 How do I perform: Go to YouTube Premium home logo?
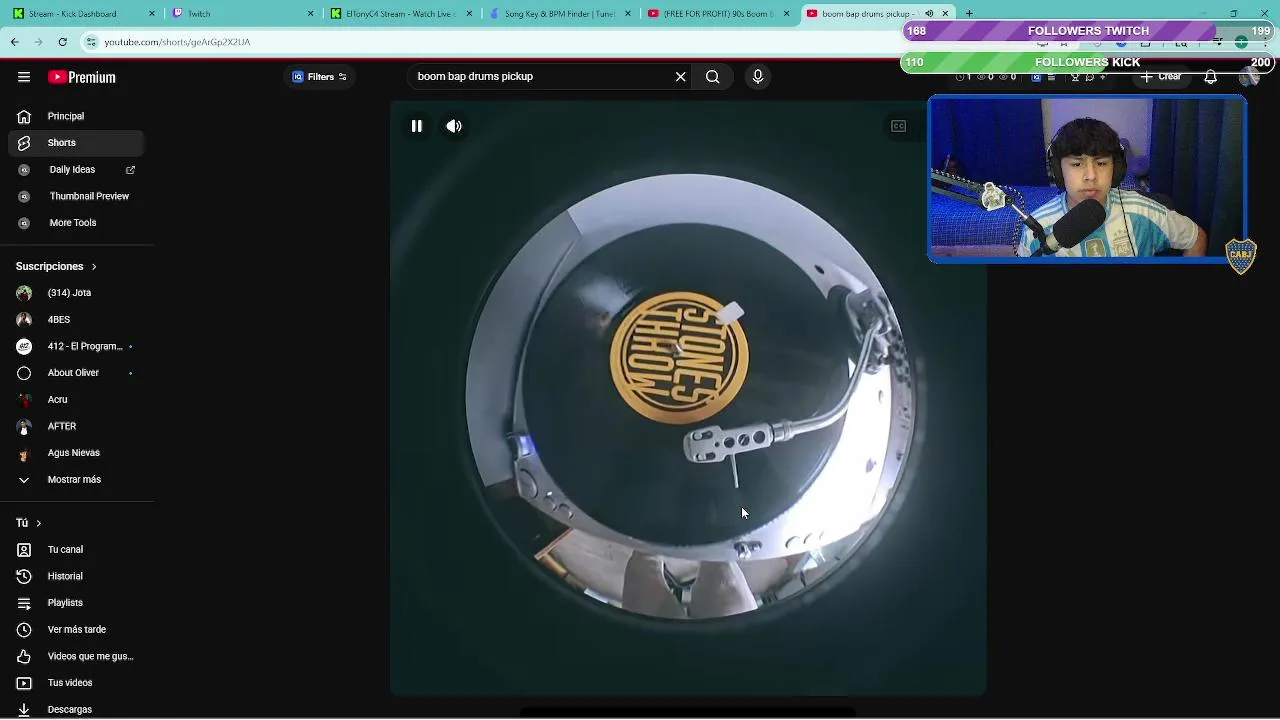click(x=82, y=77)
